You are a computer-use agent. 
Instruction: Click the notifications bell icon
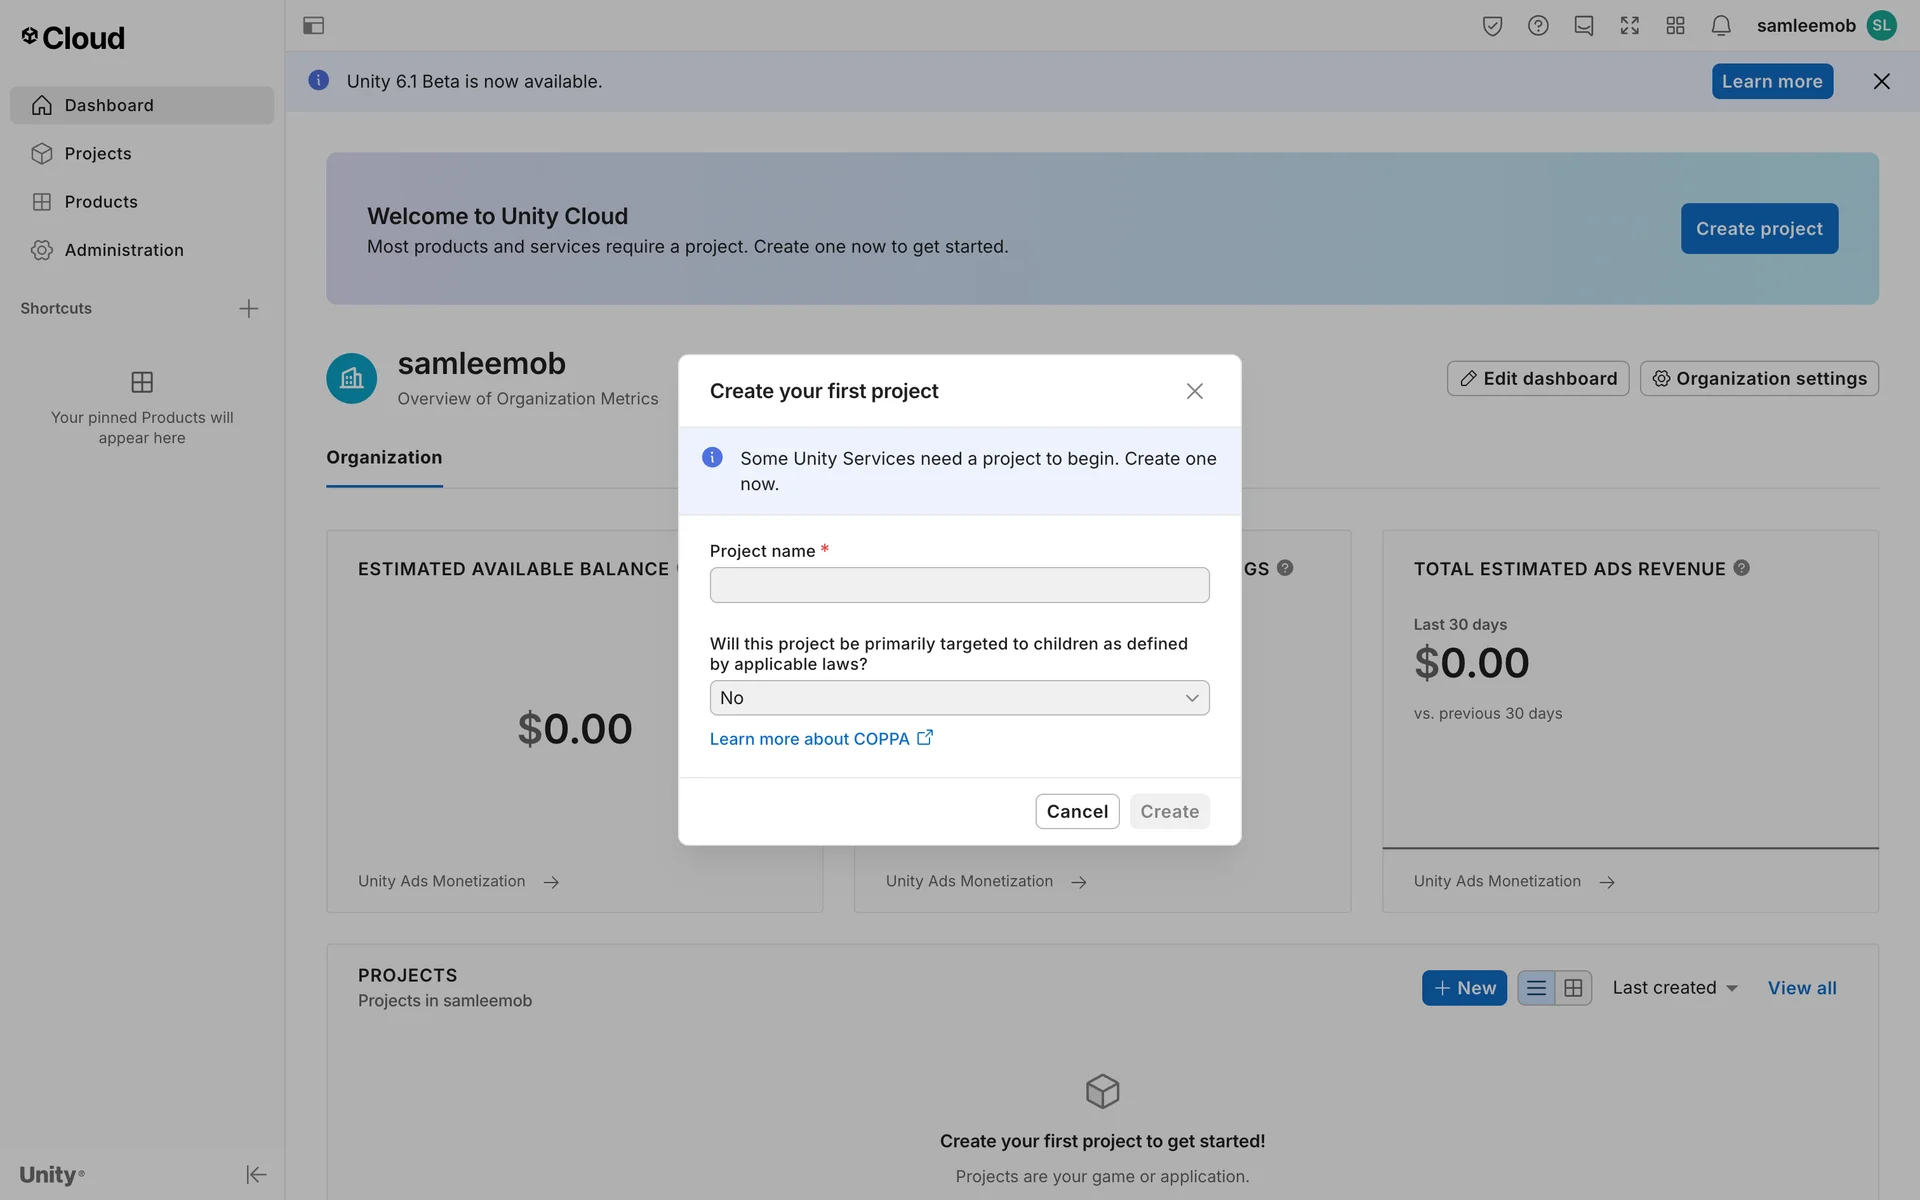click(1720, 26)
